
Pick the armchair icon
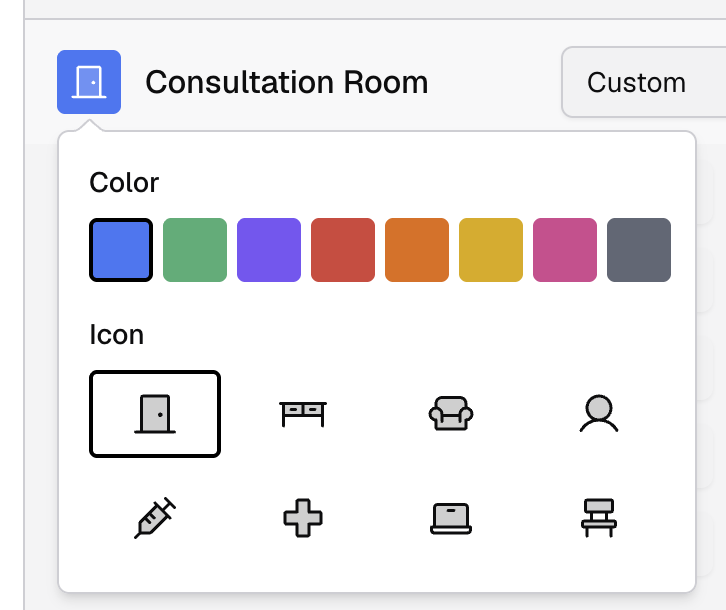point(450,413)
